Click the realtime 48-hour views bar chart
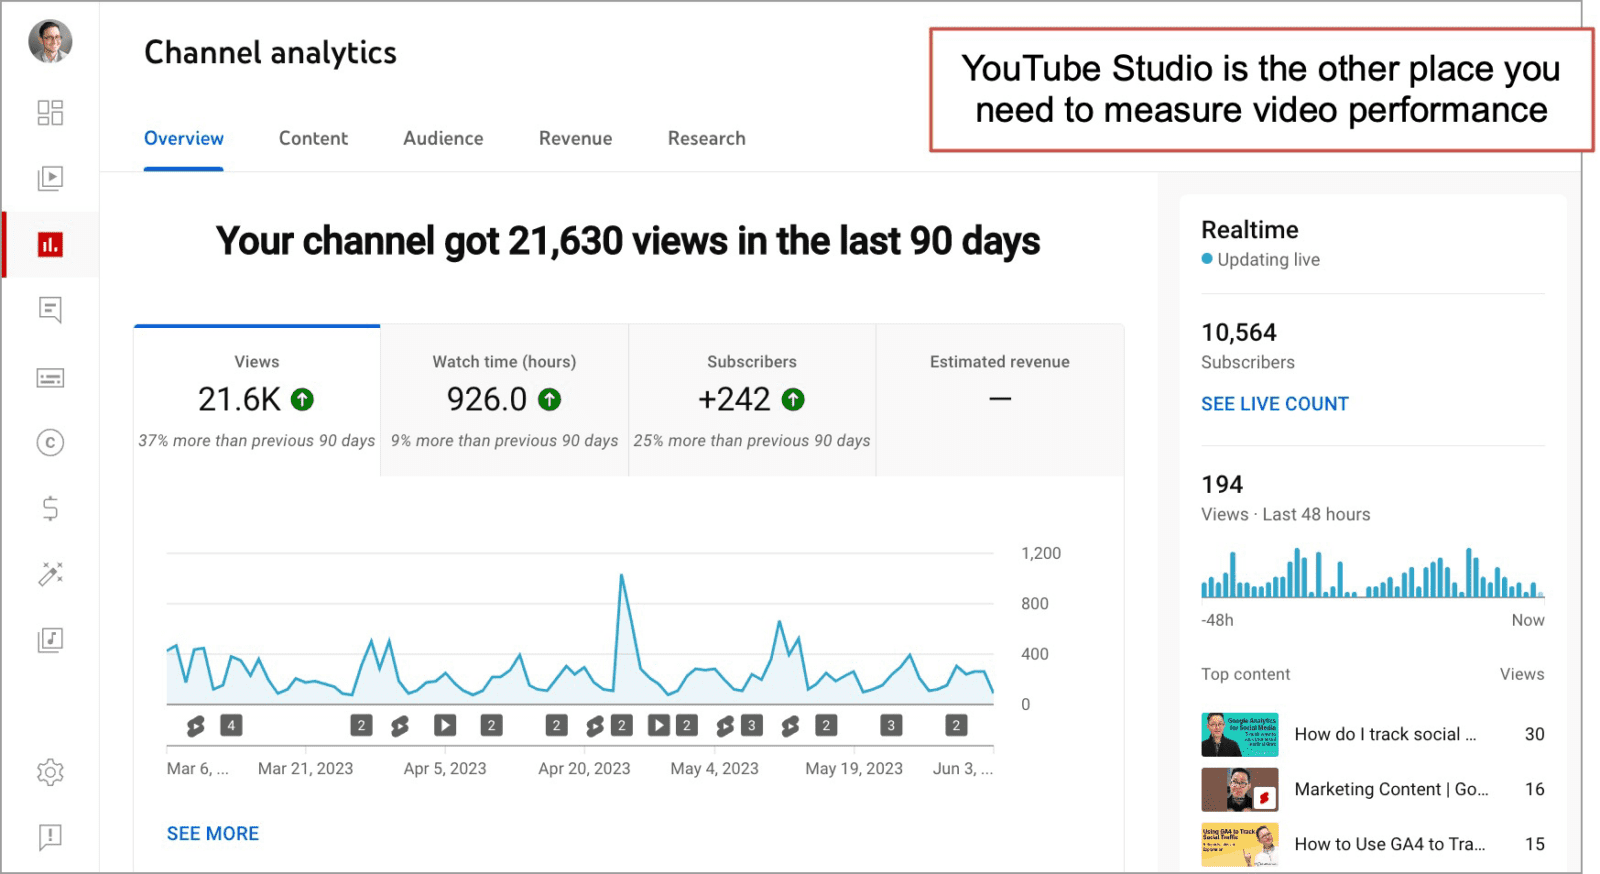Viewport: 1600px width, 874px height. pos(1373,573)
